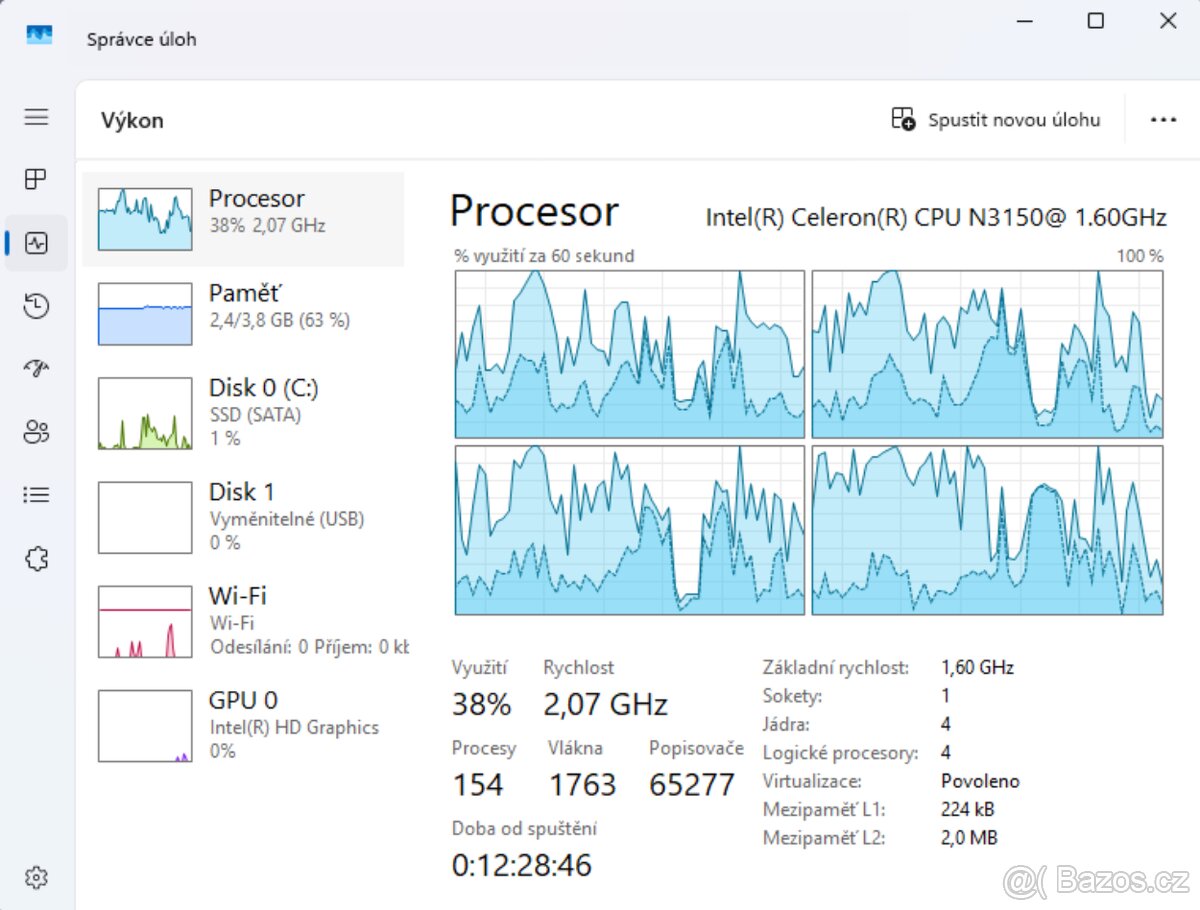Select the Disk 1 removable USB panel
Image resolution: width=1200 pixels, height=910 pixels.
[x=245, y=516]
